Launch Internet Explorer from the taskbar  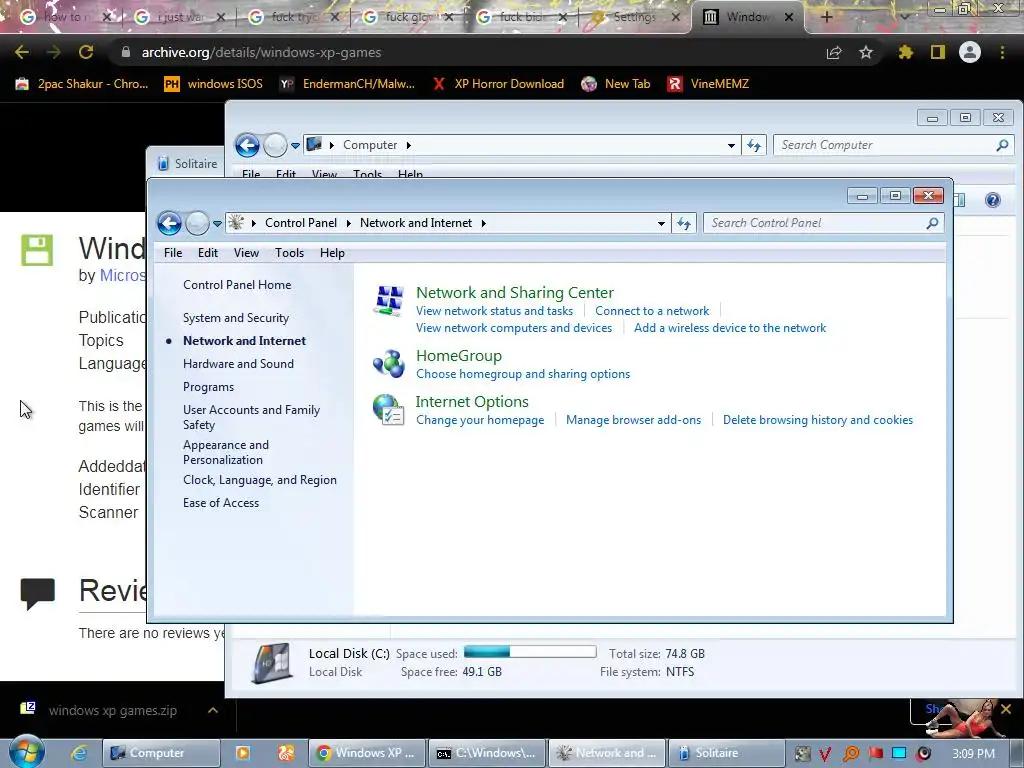tap(79, 753)
